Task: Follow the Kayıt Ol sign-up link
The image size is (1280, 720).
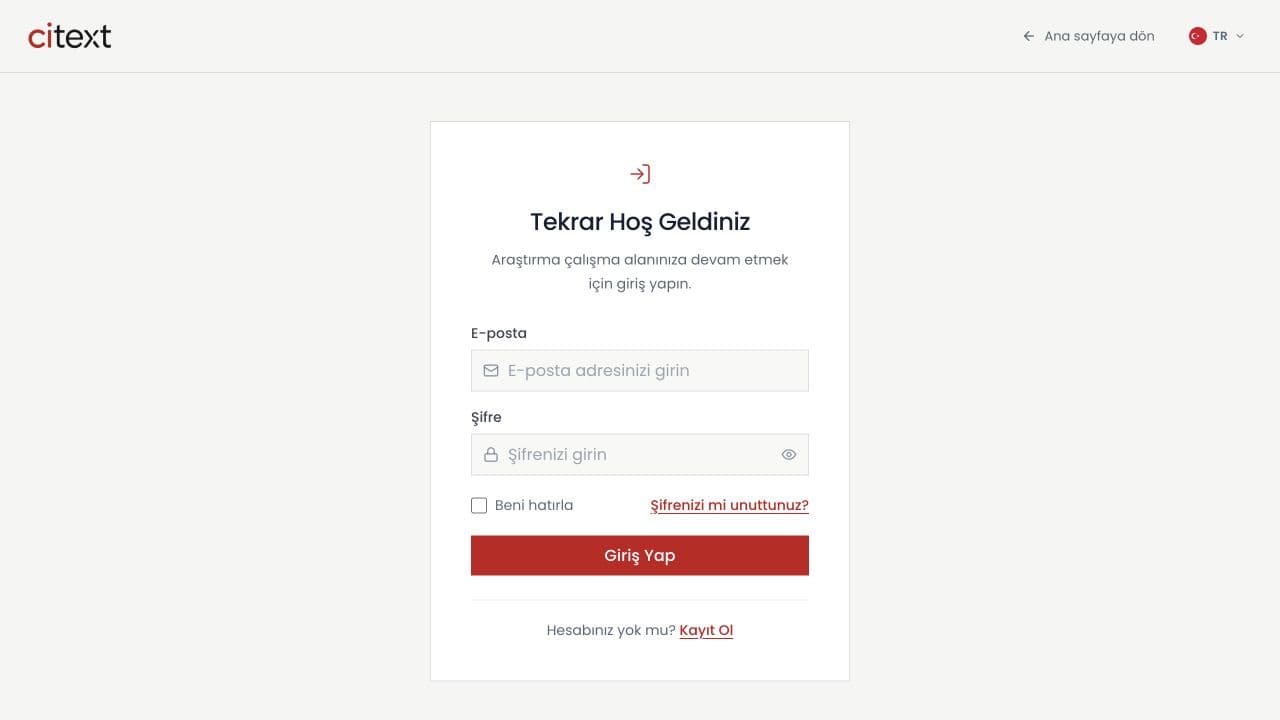Action: pyautogui.click(x=706, y=630)
